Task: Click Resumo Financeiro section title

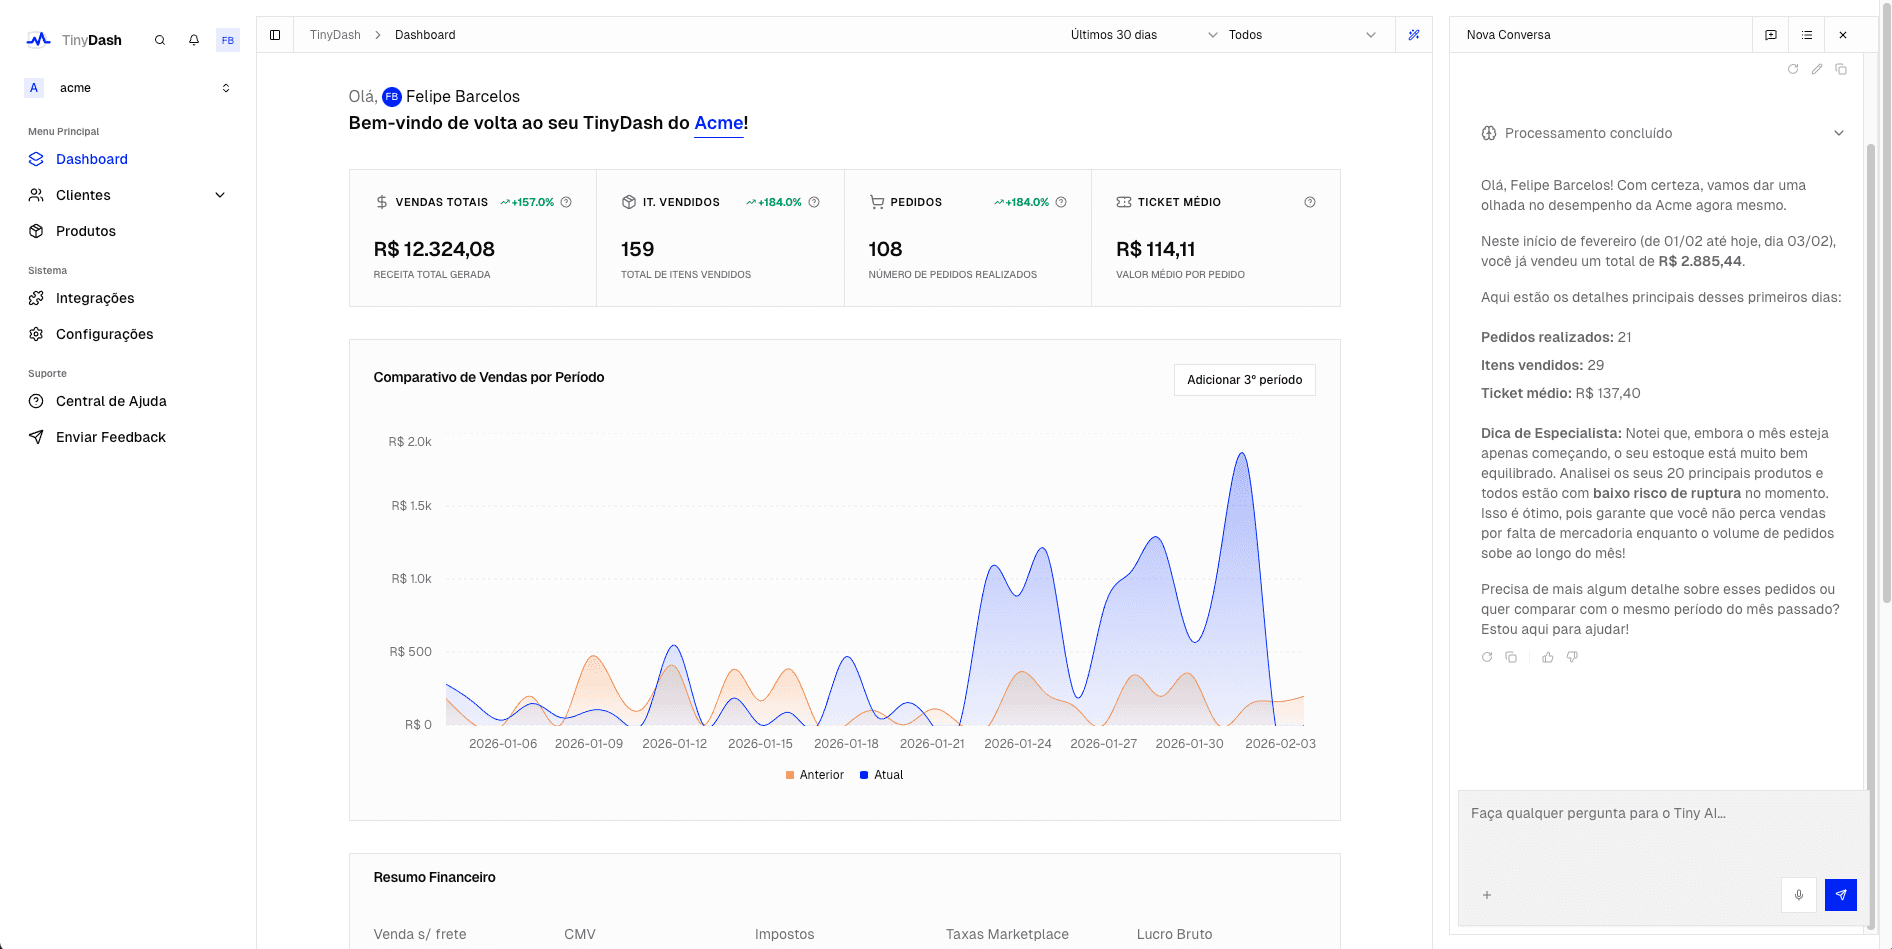Action: 434,877
